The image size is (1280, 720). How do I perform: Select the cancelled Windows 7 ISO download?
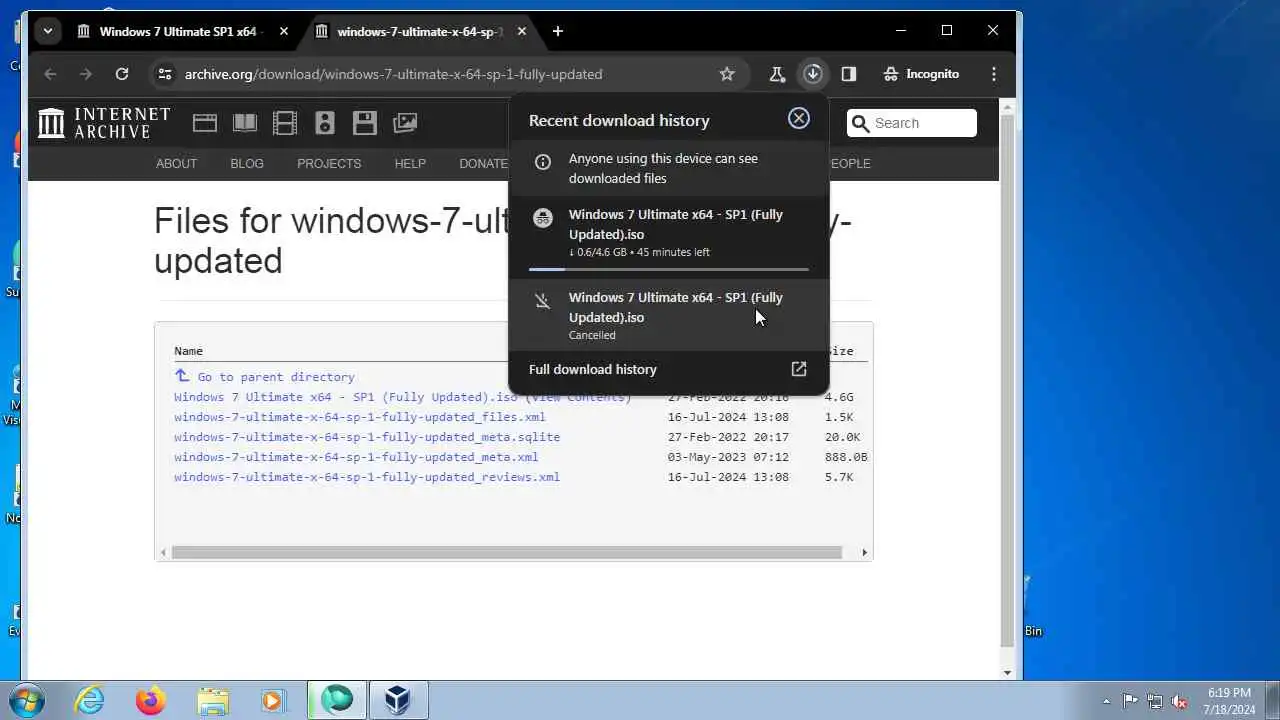[669, 315]
